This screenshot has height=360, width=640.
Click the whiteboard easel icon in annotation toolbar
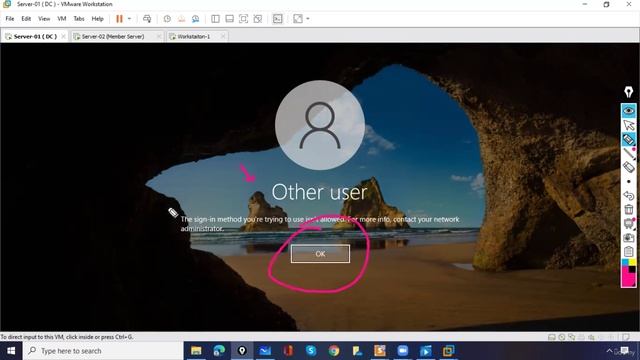point(629,223)
